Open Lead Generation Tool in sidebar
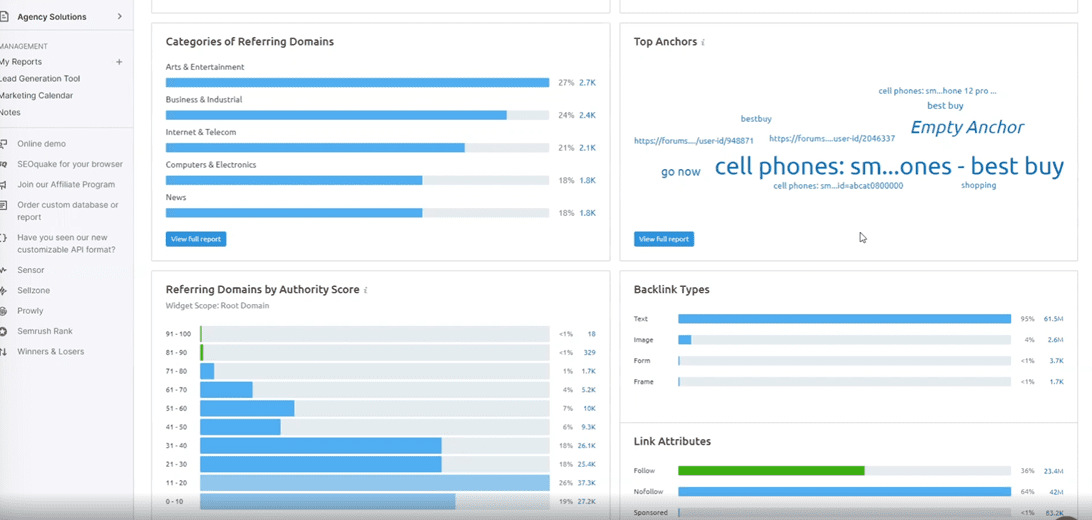 point(40,79)
